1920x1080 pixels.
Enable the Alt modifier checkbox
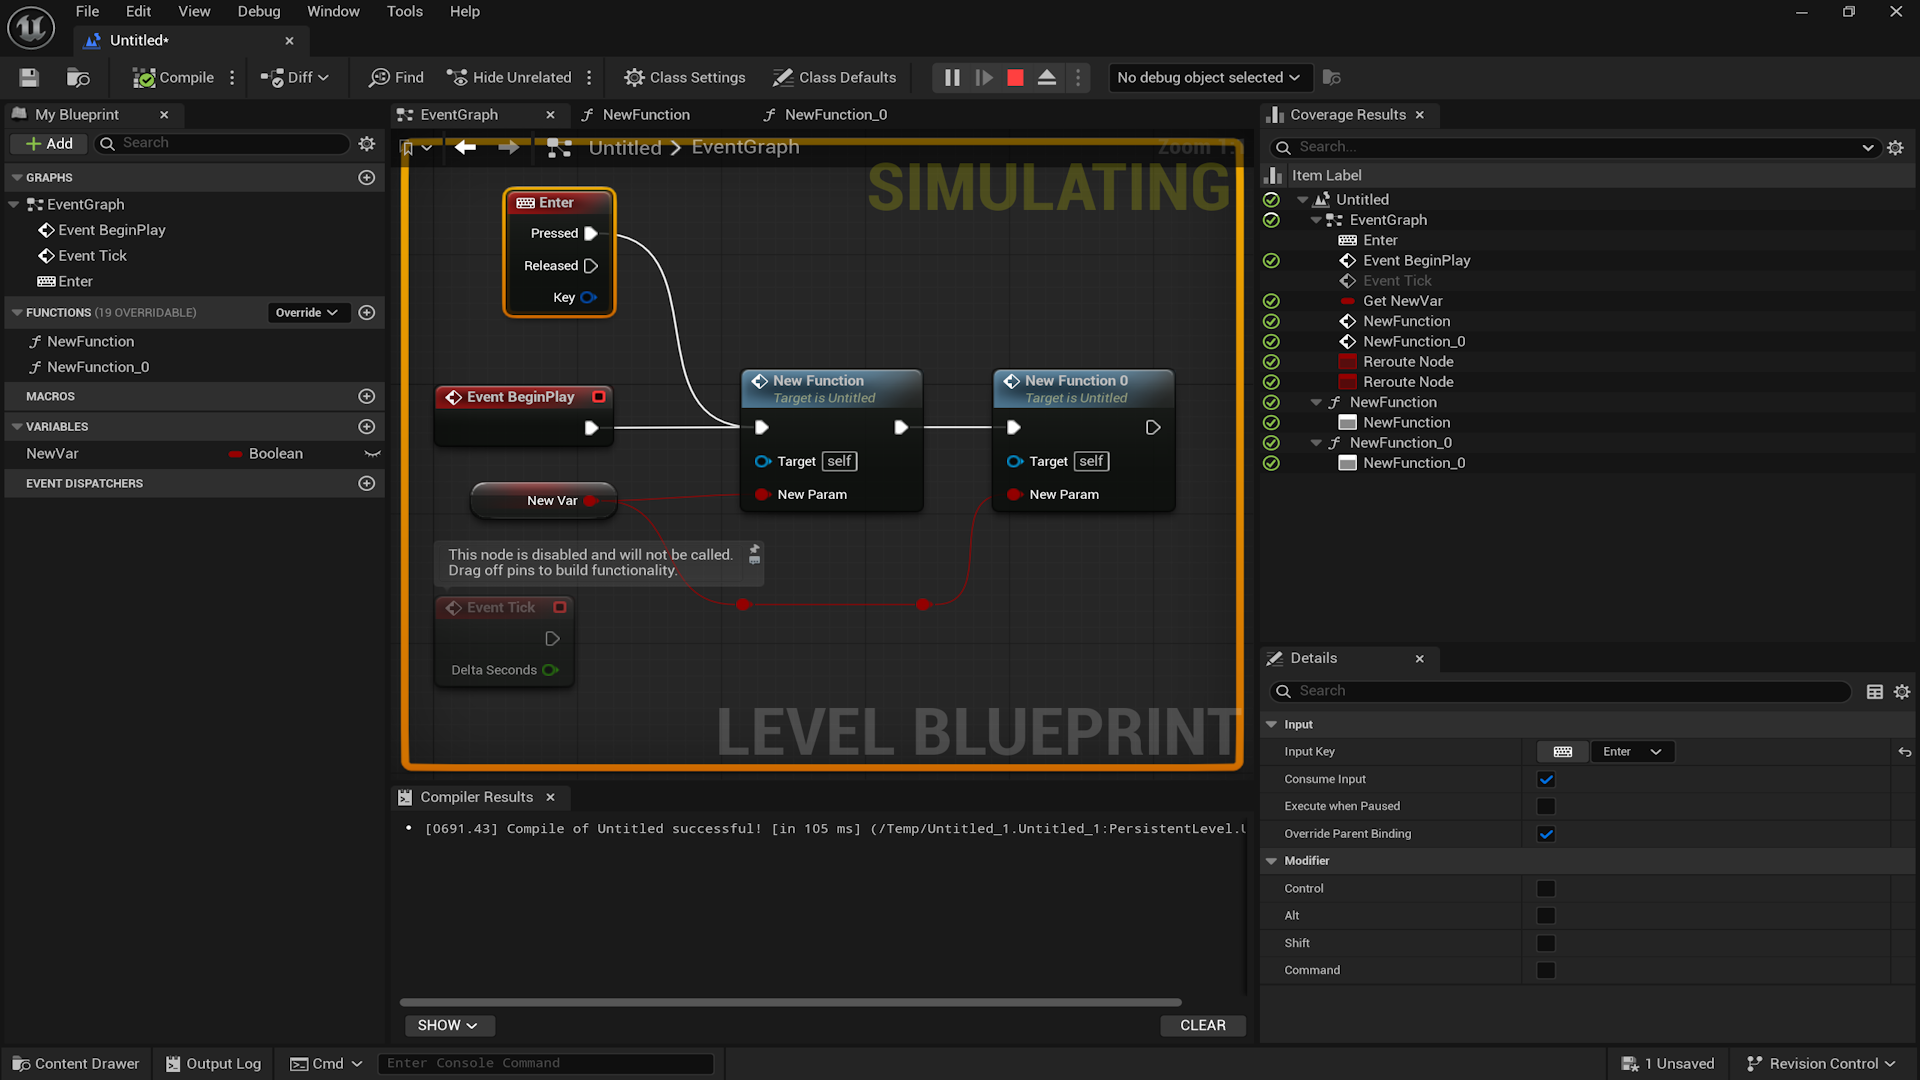coord(1546,916)
